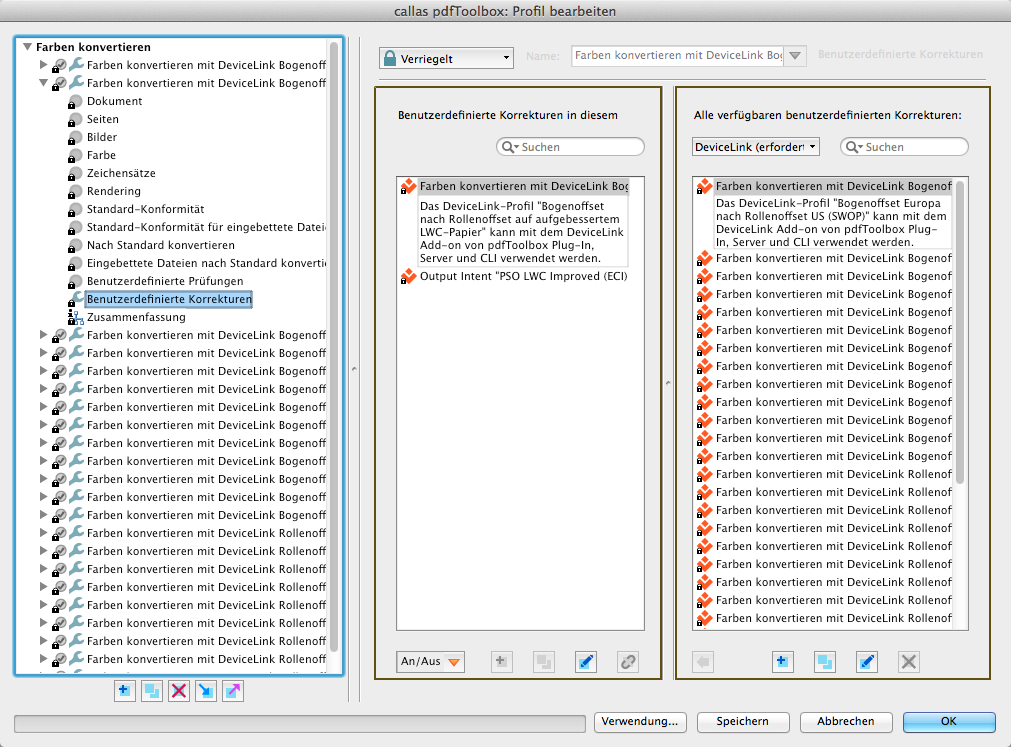Select the Zeichensätze tree item
The height and width of the screenshot is (747, 1011).
click(x=121, y=173)
